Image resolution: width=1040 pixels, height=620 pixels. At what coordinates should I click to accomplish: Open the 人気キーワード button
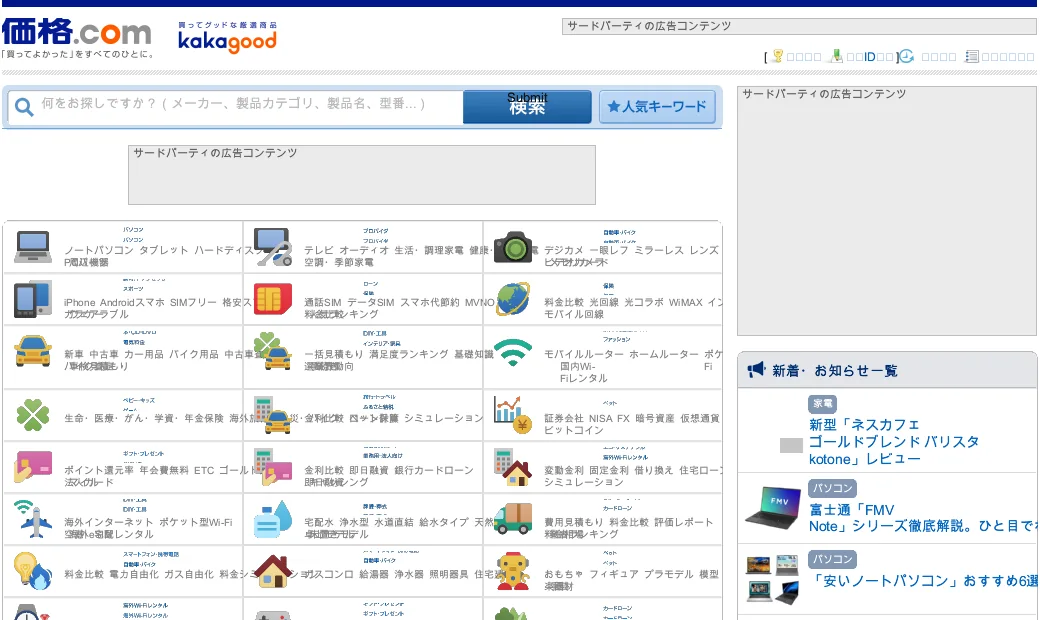tap(657, 107)
